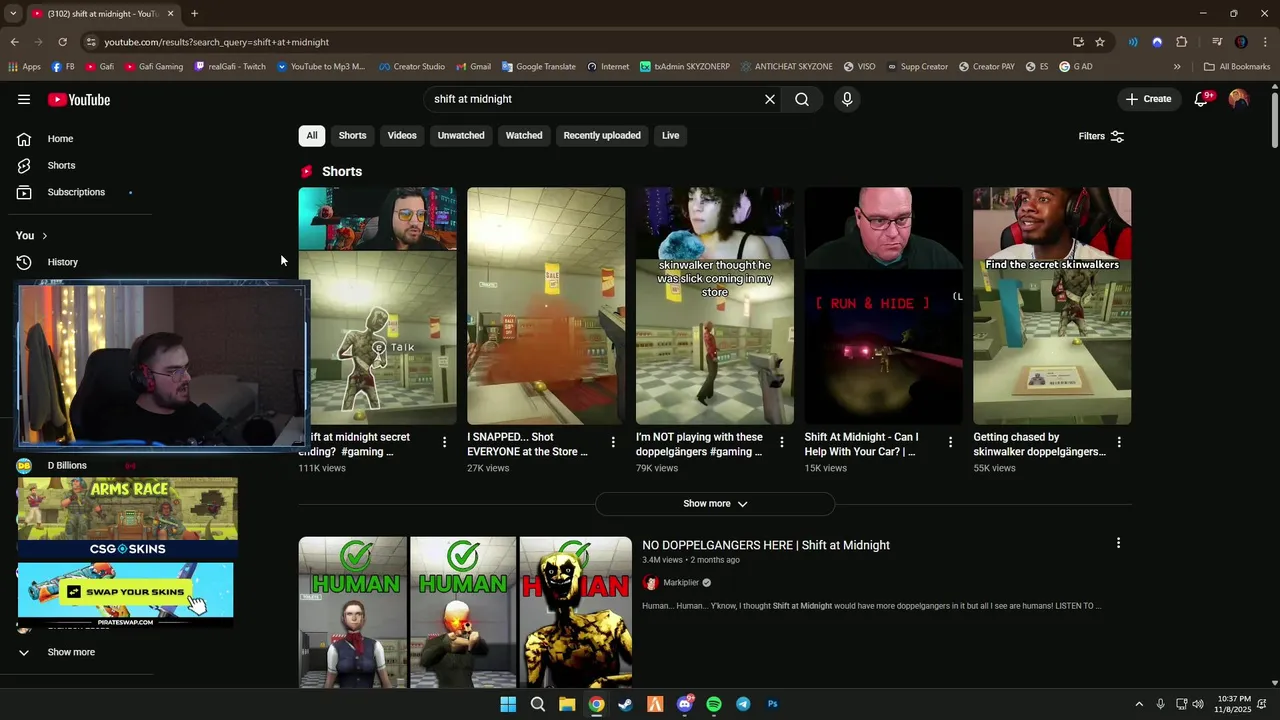Open Chrome tab search dropdown
1280x720 pixels.
(x=13, y=14)
